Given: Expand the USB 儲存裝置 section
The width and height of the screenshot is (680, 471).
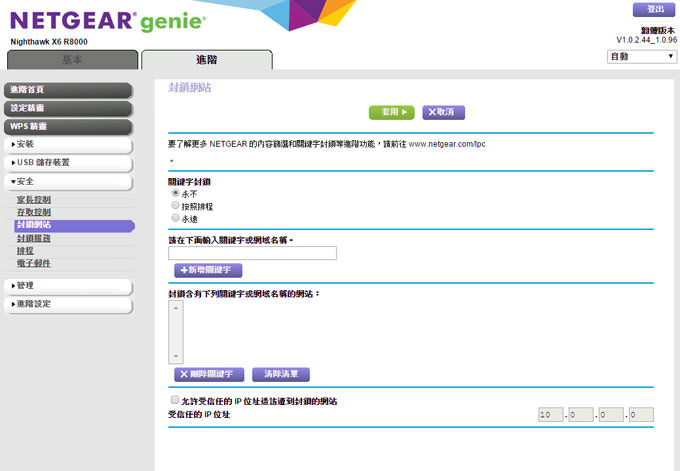Looking at the screenshot, I should [68, 163].
